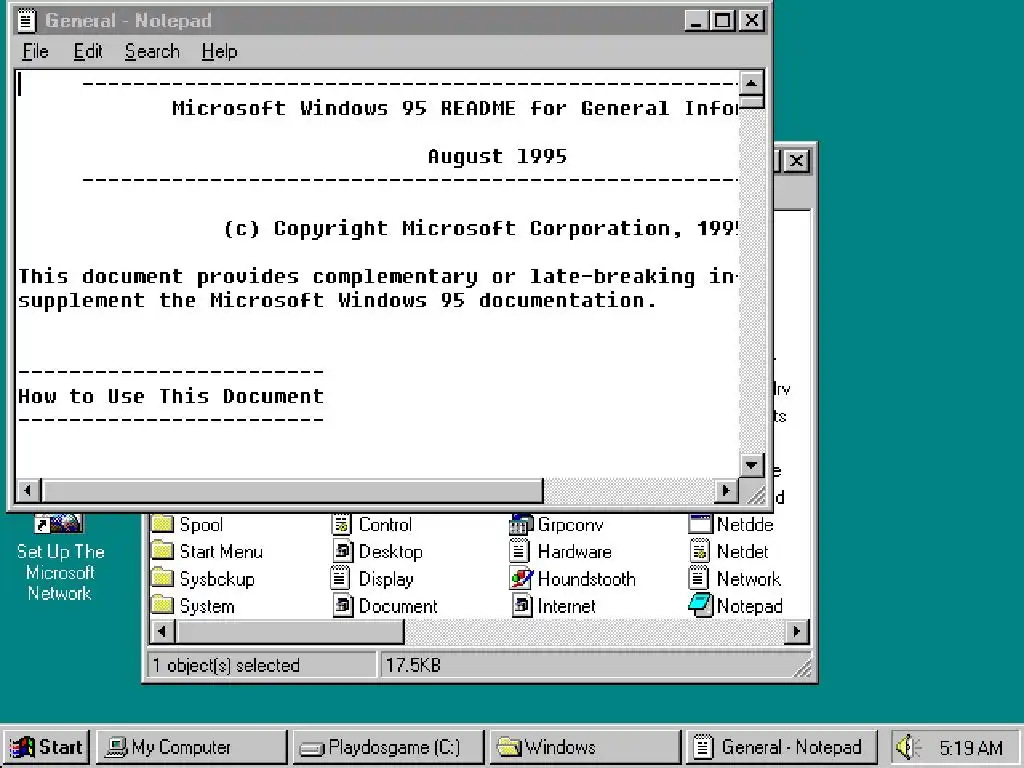
Task: Select the Sysbckup folder icon
Action: coord(163,579)
